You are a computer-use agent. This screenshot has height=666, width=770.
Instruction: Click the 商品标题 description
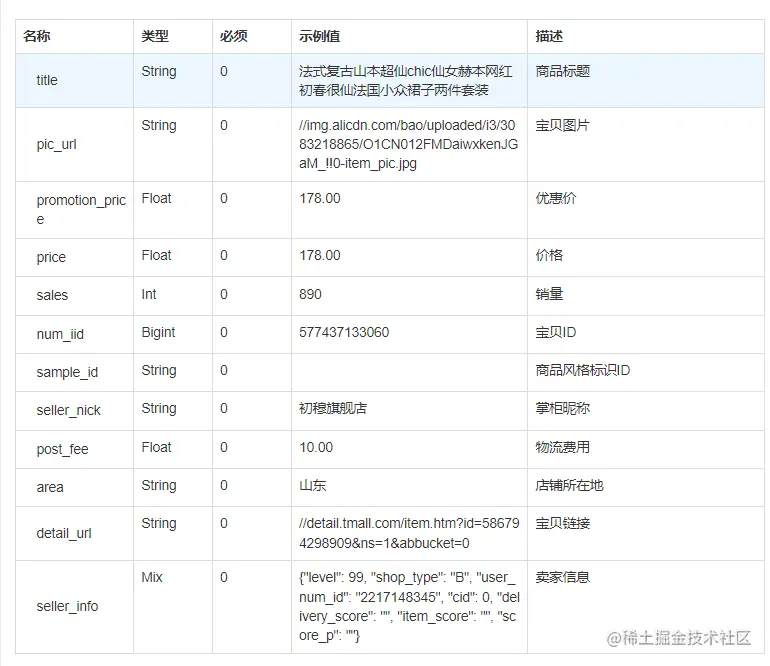pos(563,71)
